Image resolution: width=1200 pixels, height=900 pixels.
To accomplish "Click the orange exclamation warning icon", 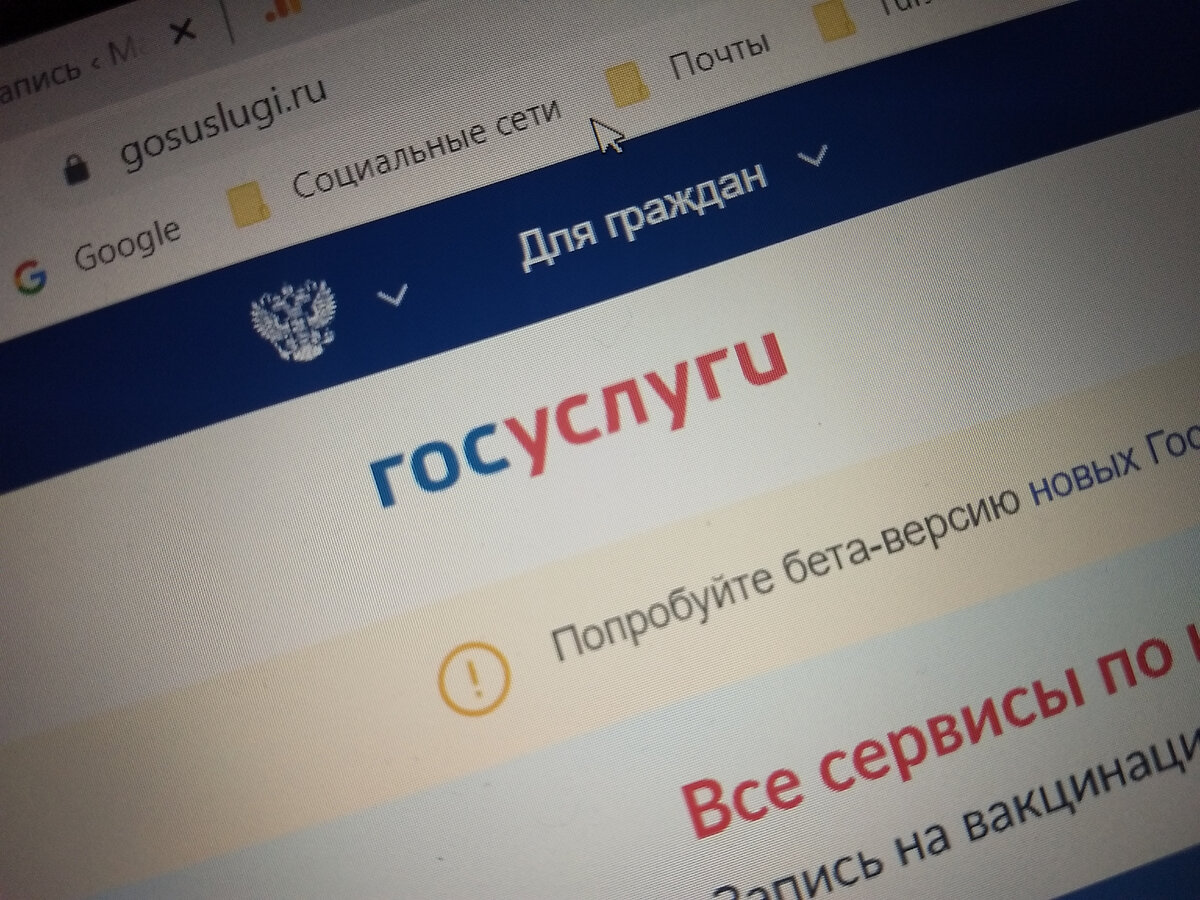I will pos(475,677).
